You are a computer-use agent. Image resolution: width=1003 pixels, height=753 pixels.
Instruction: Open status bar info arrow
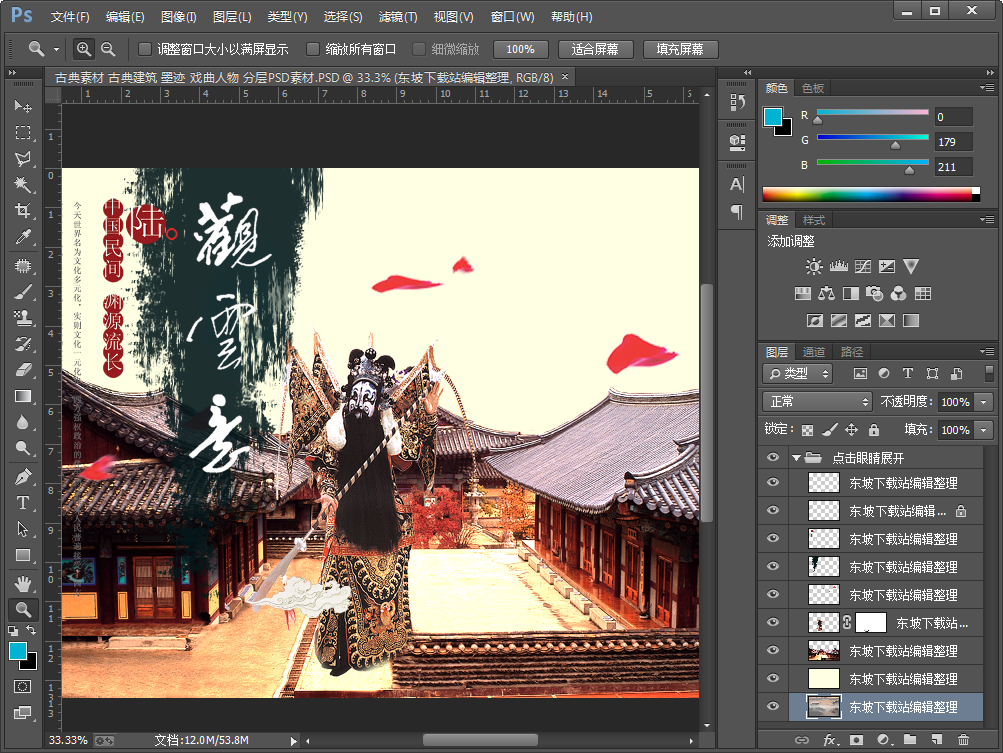pos(294,741)
